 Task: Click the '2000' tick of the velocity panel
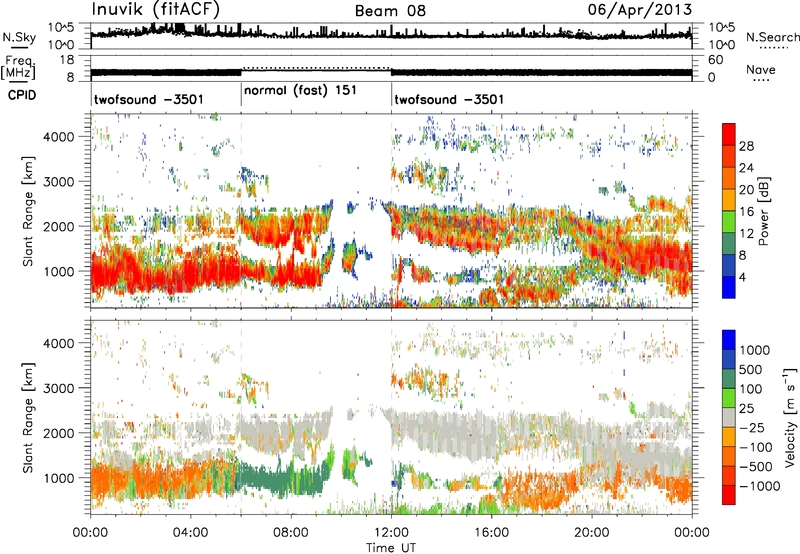click(x=59, y=433)
